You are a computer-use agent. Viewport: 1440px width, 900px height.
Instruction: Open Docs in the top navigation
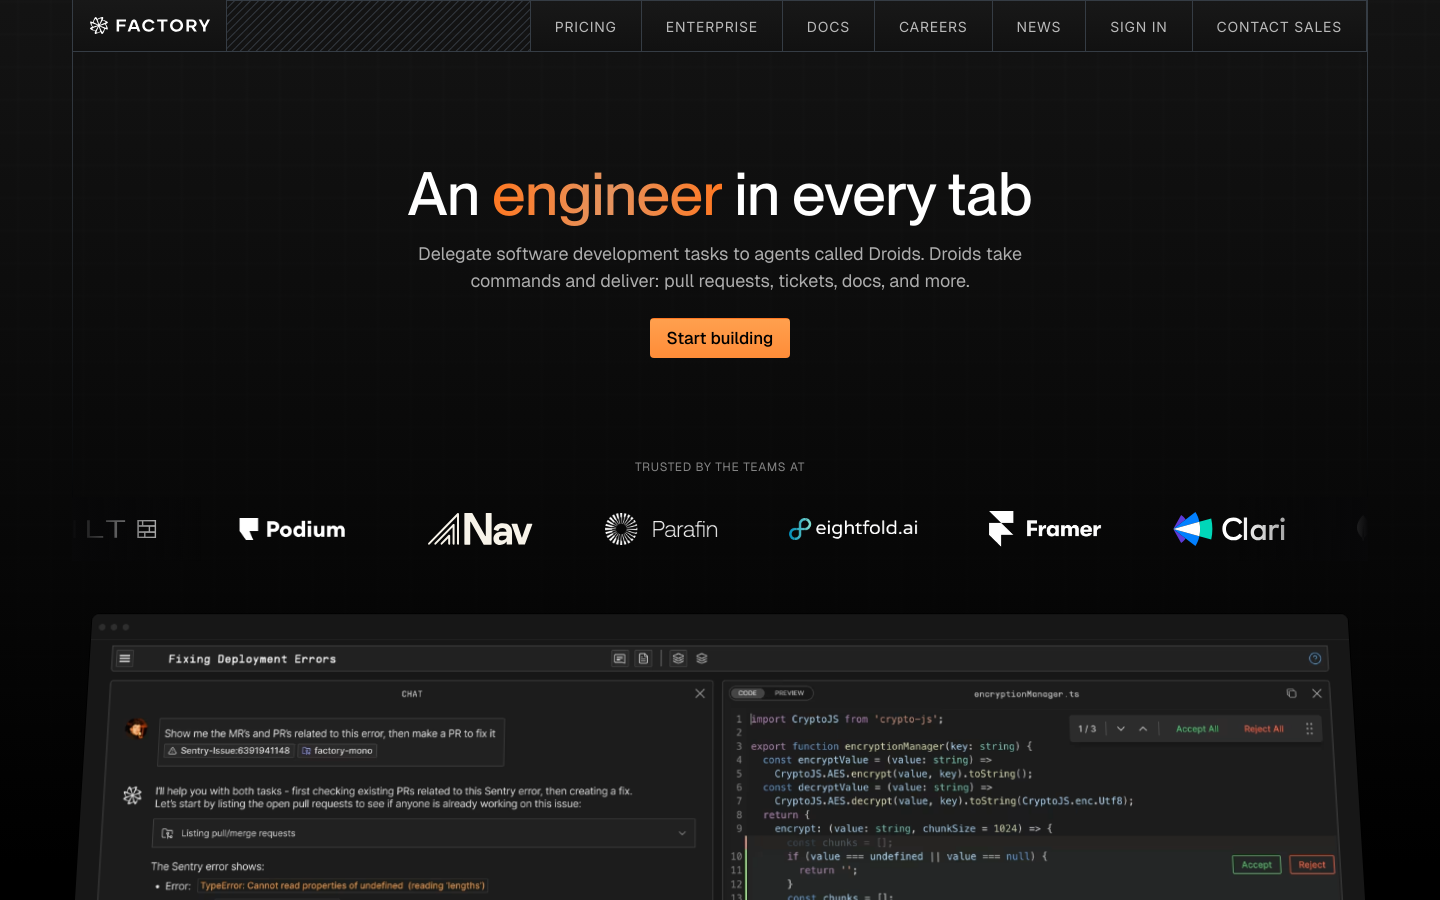pos(828,27)
